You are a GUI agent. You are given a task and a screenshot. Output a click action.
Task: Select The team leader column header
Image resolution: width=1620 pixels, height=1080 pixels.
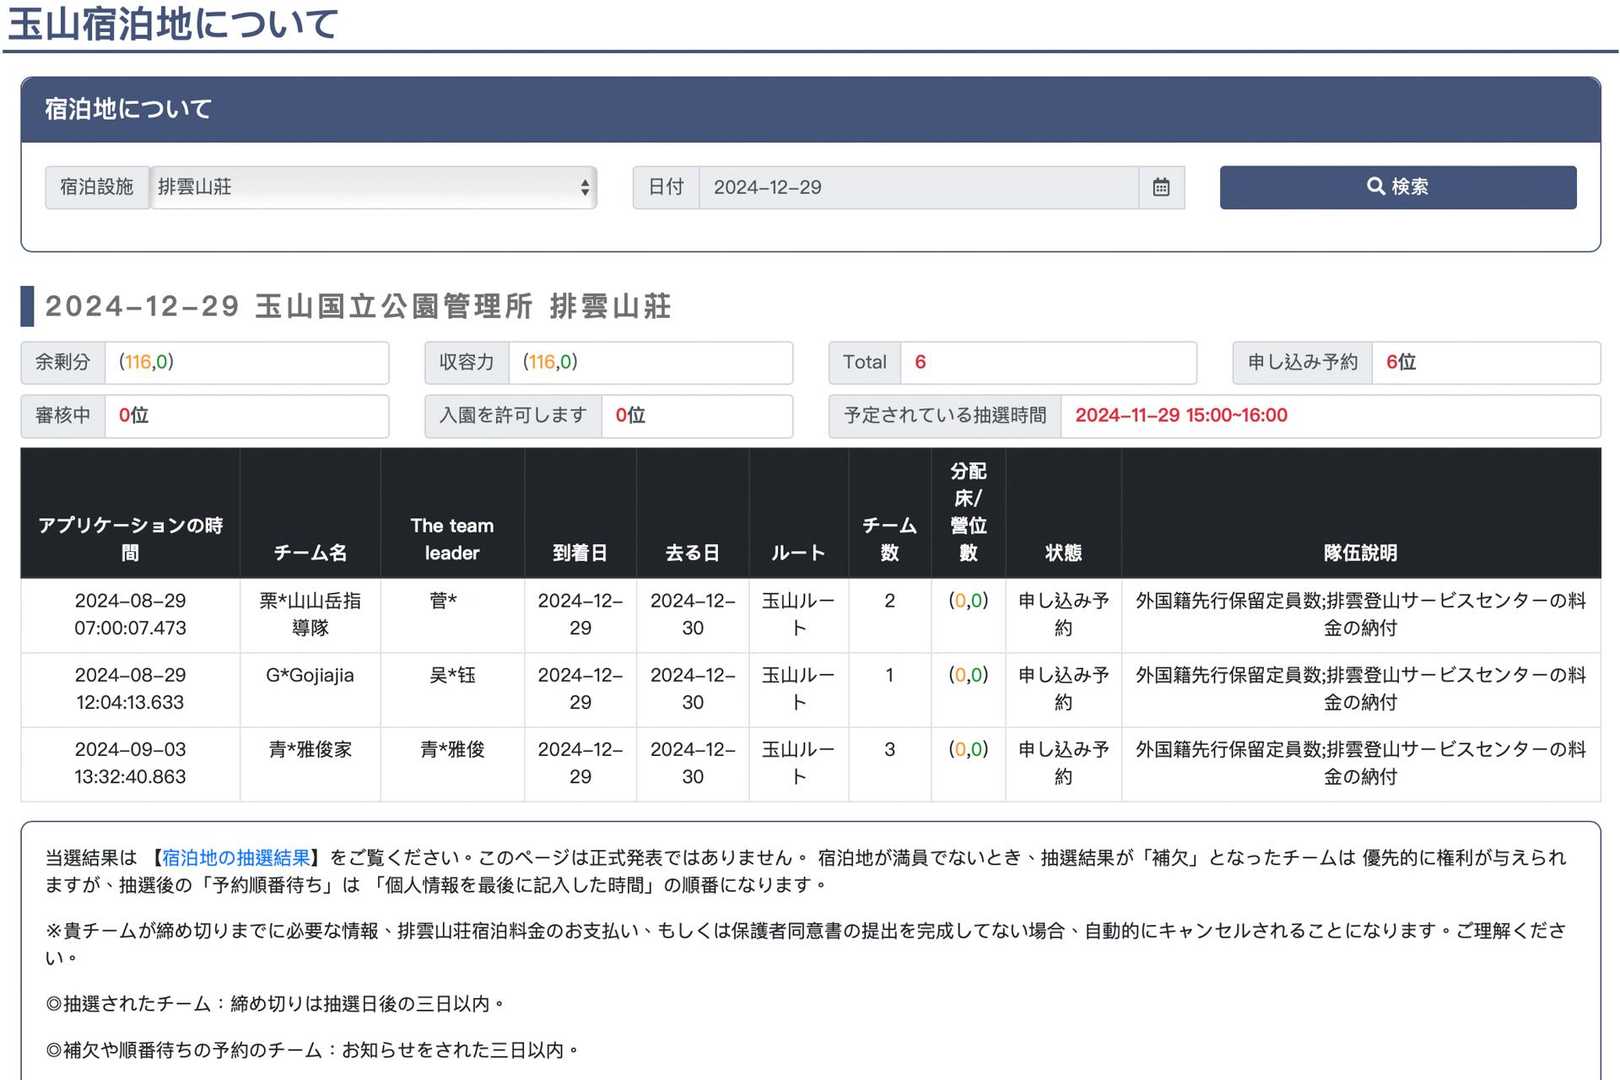[452, 538]
